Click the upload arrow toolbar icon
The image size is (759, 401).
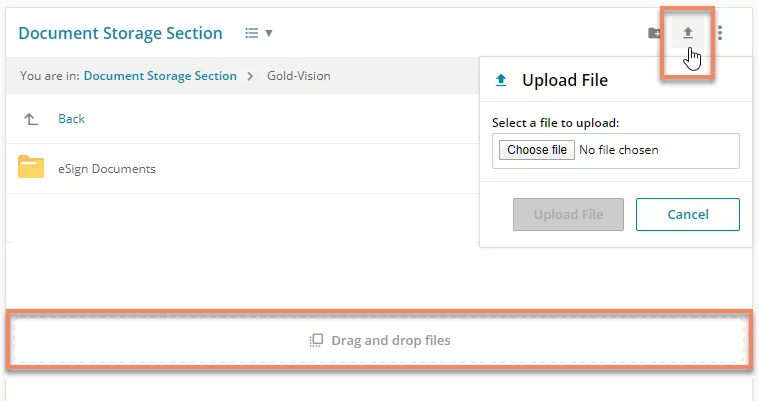click(687, 33)
